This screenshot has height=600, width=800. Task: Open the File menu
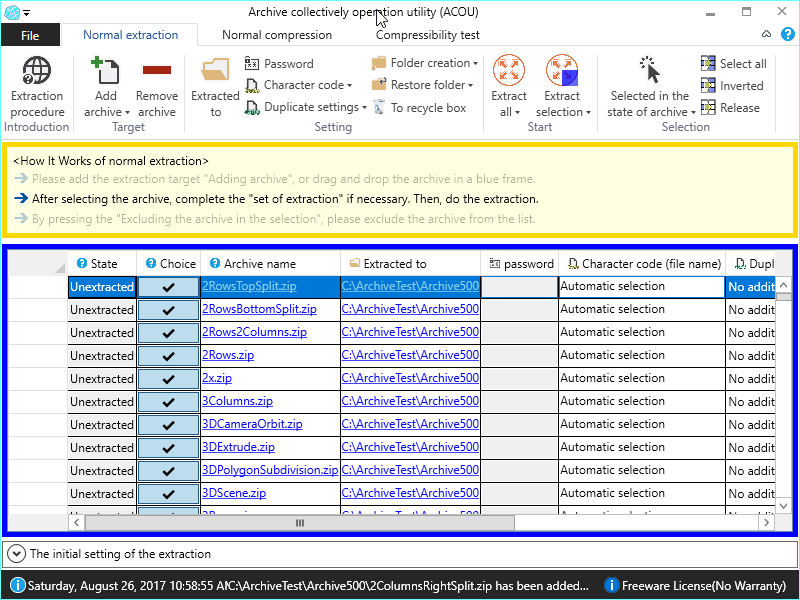(30, 35)
